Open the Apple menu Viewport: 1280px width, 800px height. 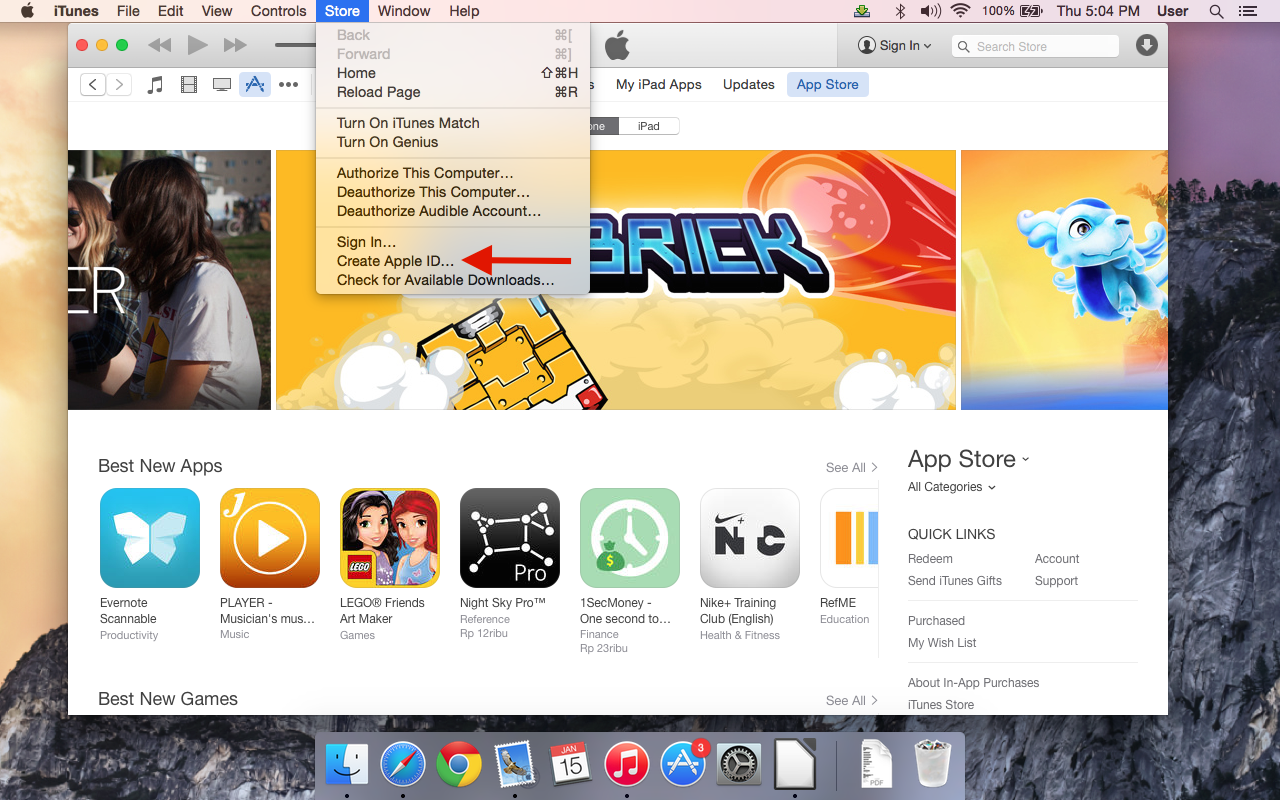27,11
